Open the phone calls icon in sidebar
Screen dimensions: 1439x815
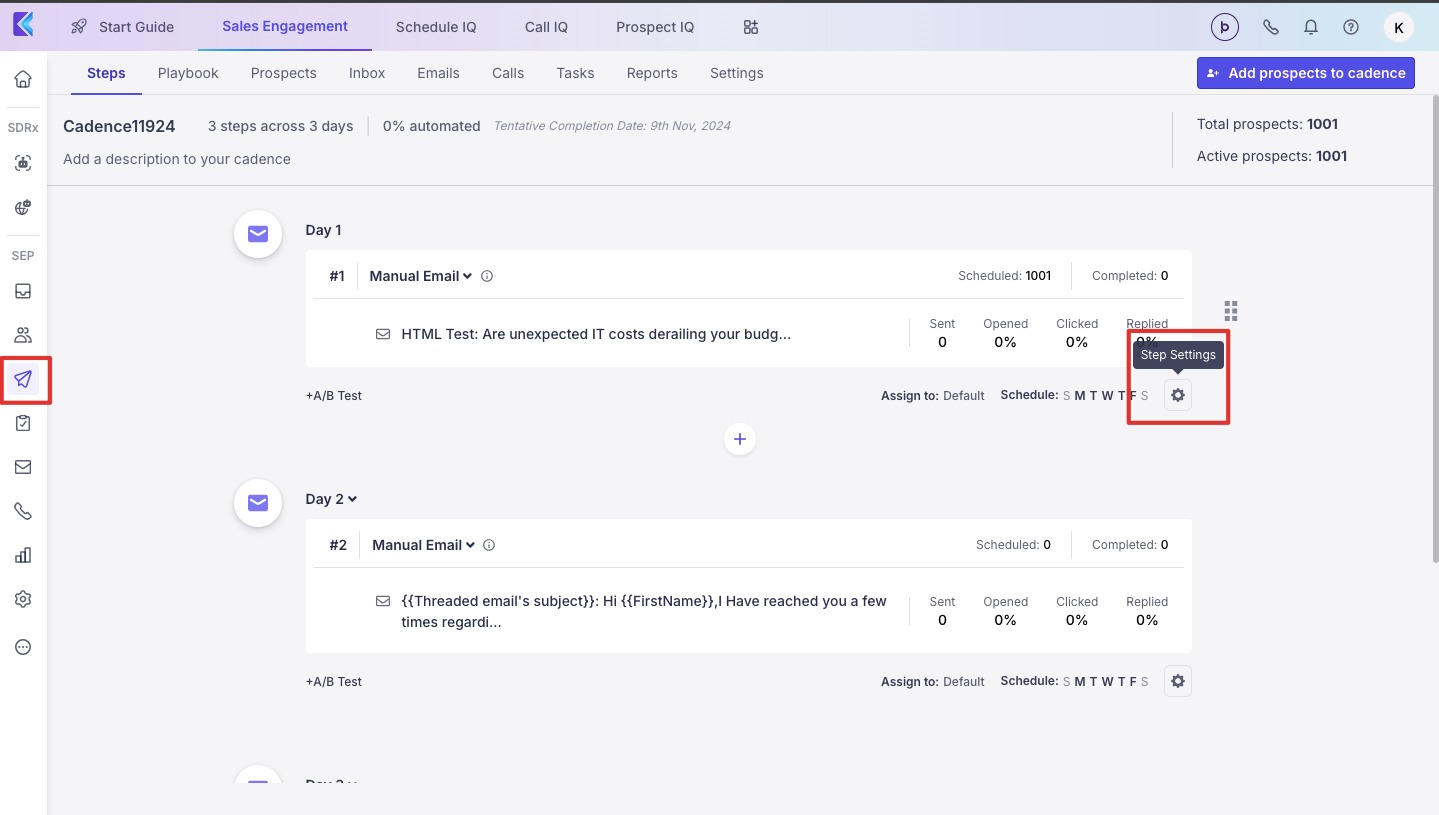tap(23, 511)
